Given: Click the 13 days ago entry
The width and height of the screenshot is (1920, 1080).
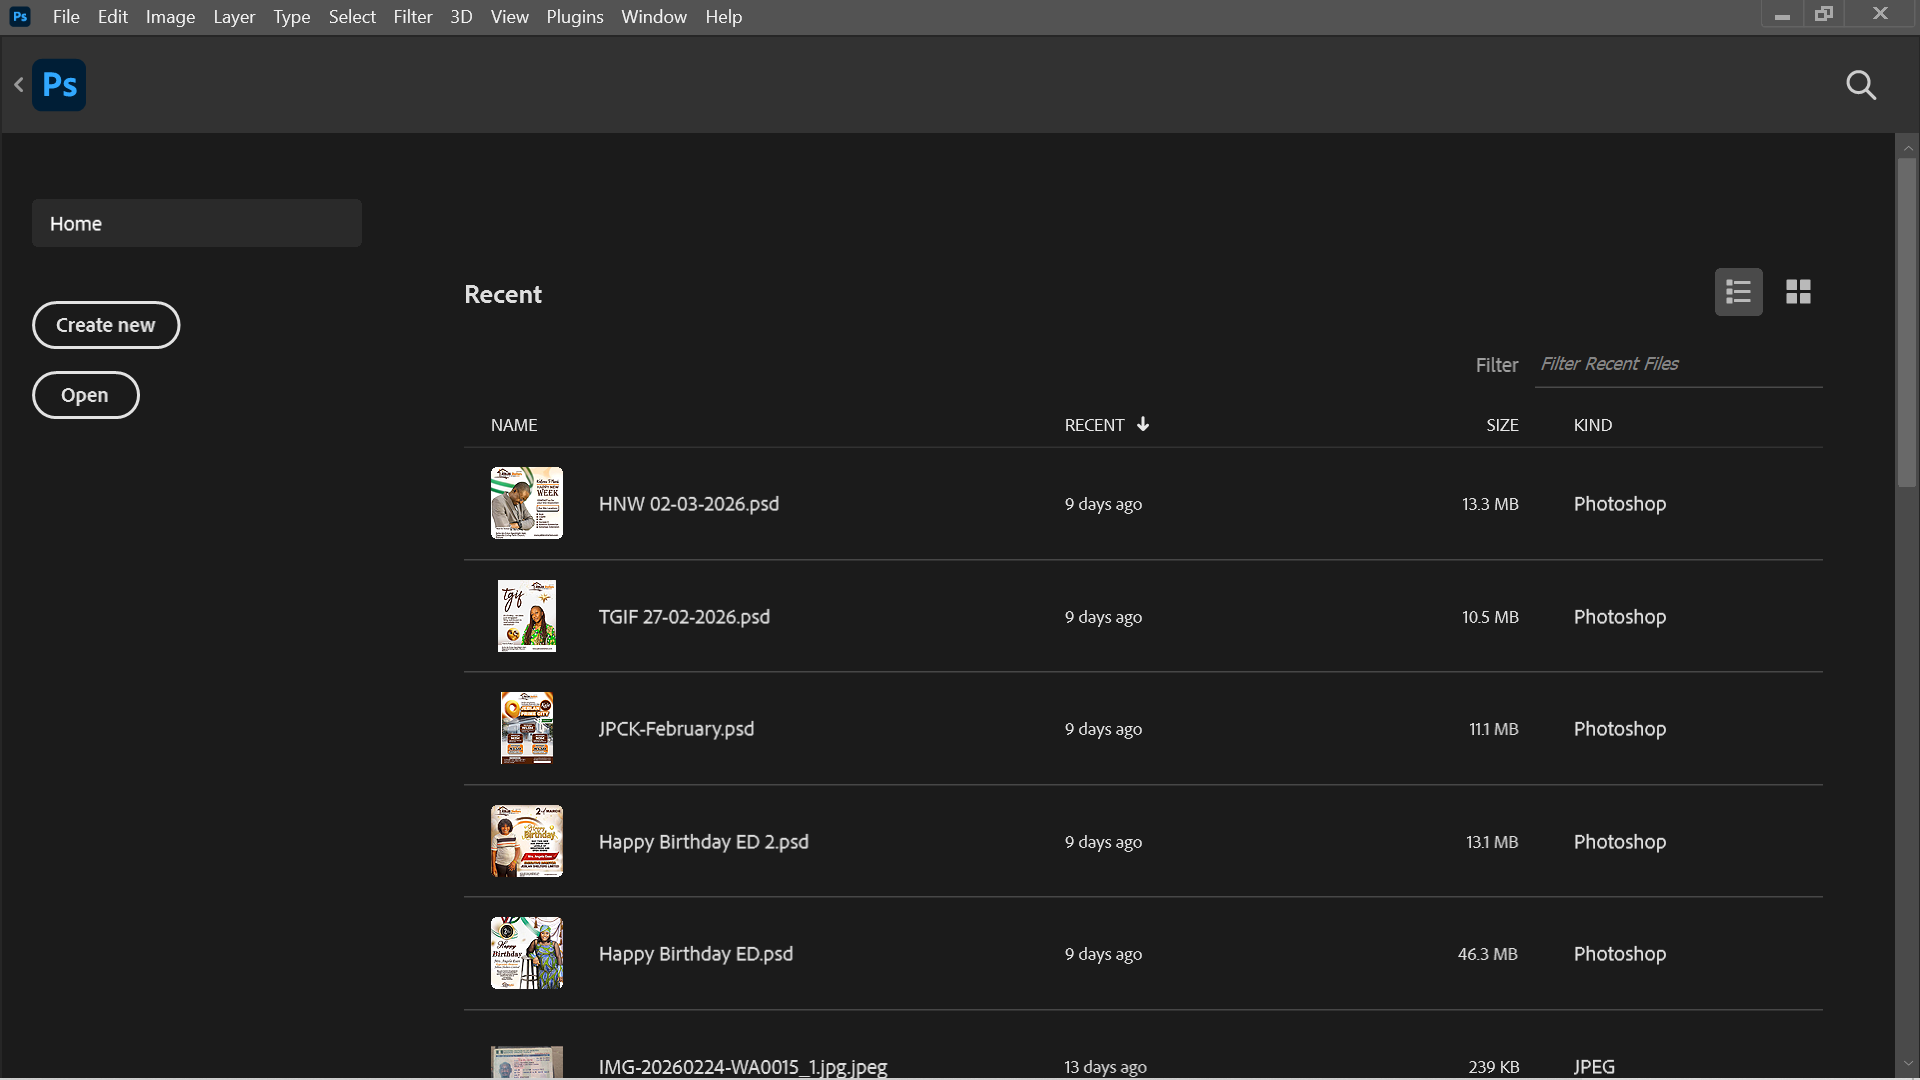Looking at the screenshot, I should click(x=1105, y=1067).
